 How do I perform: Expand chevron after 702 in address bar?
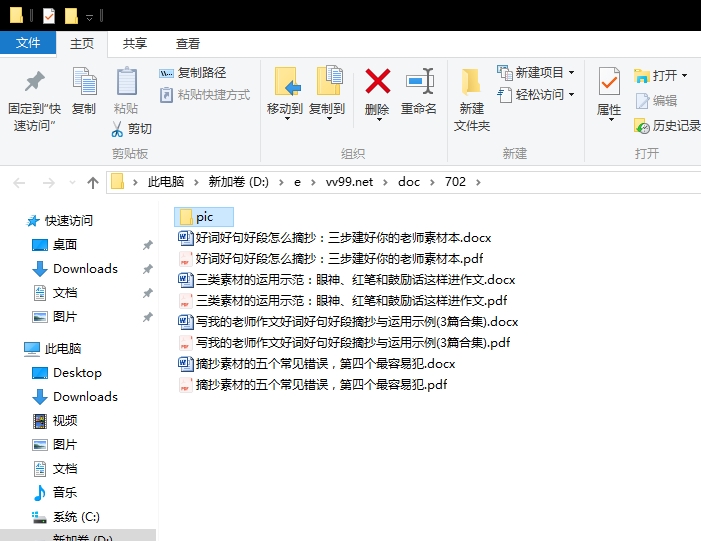pos(478,182)
